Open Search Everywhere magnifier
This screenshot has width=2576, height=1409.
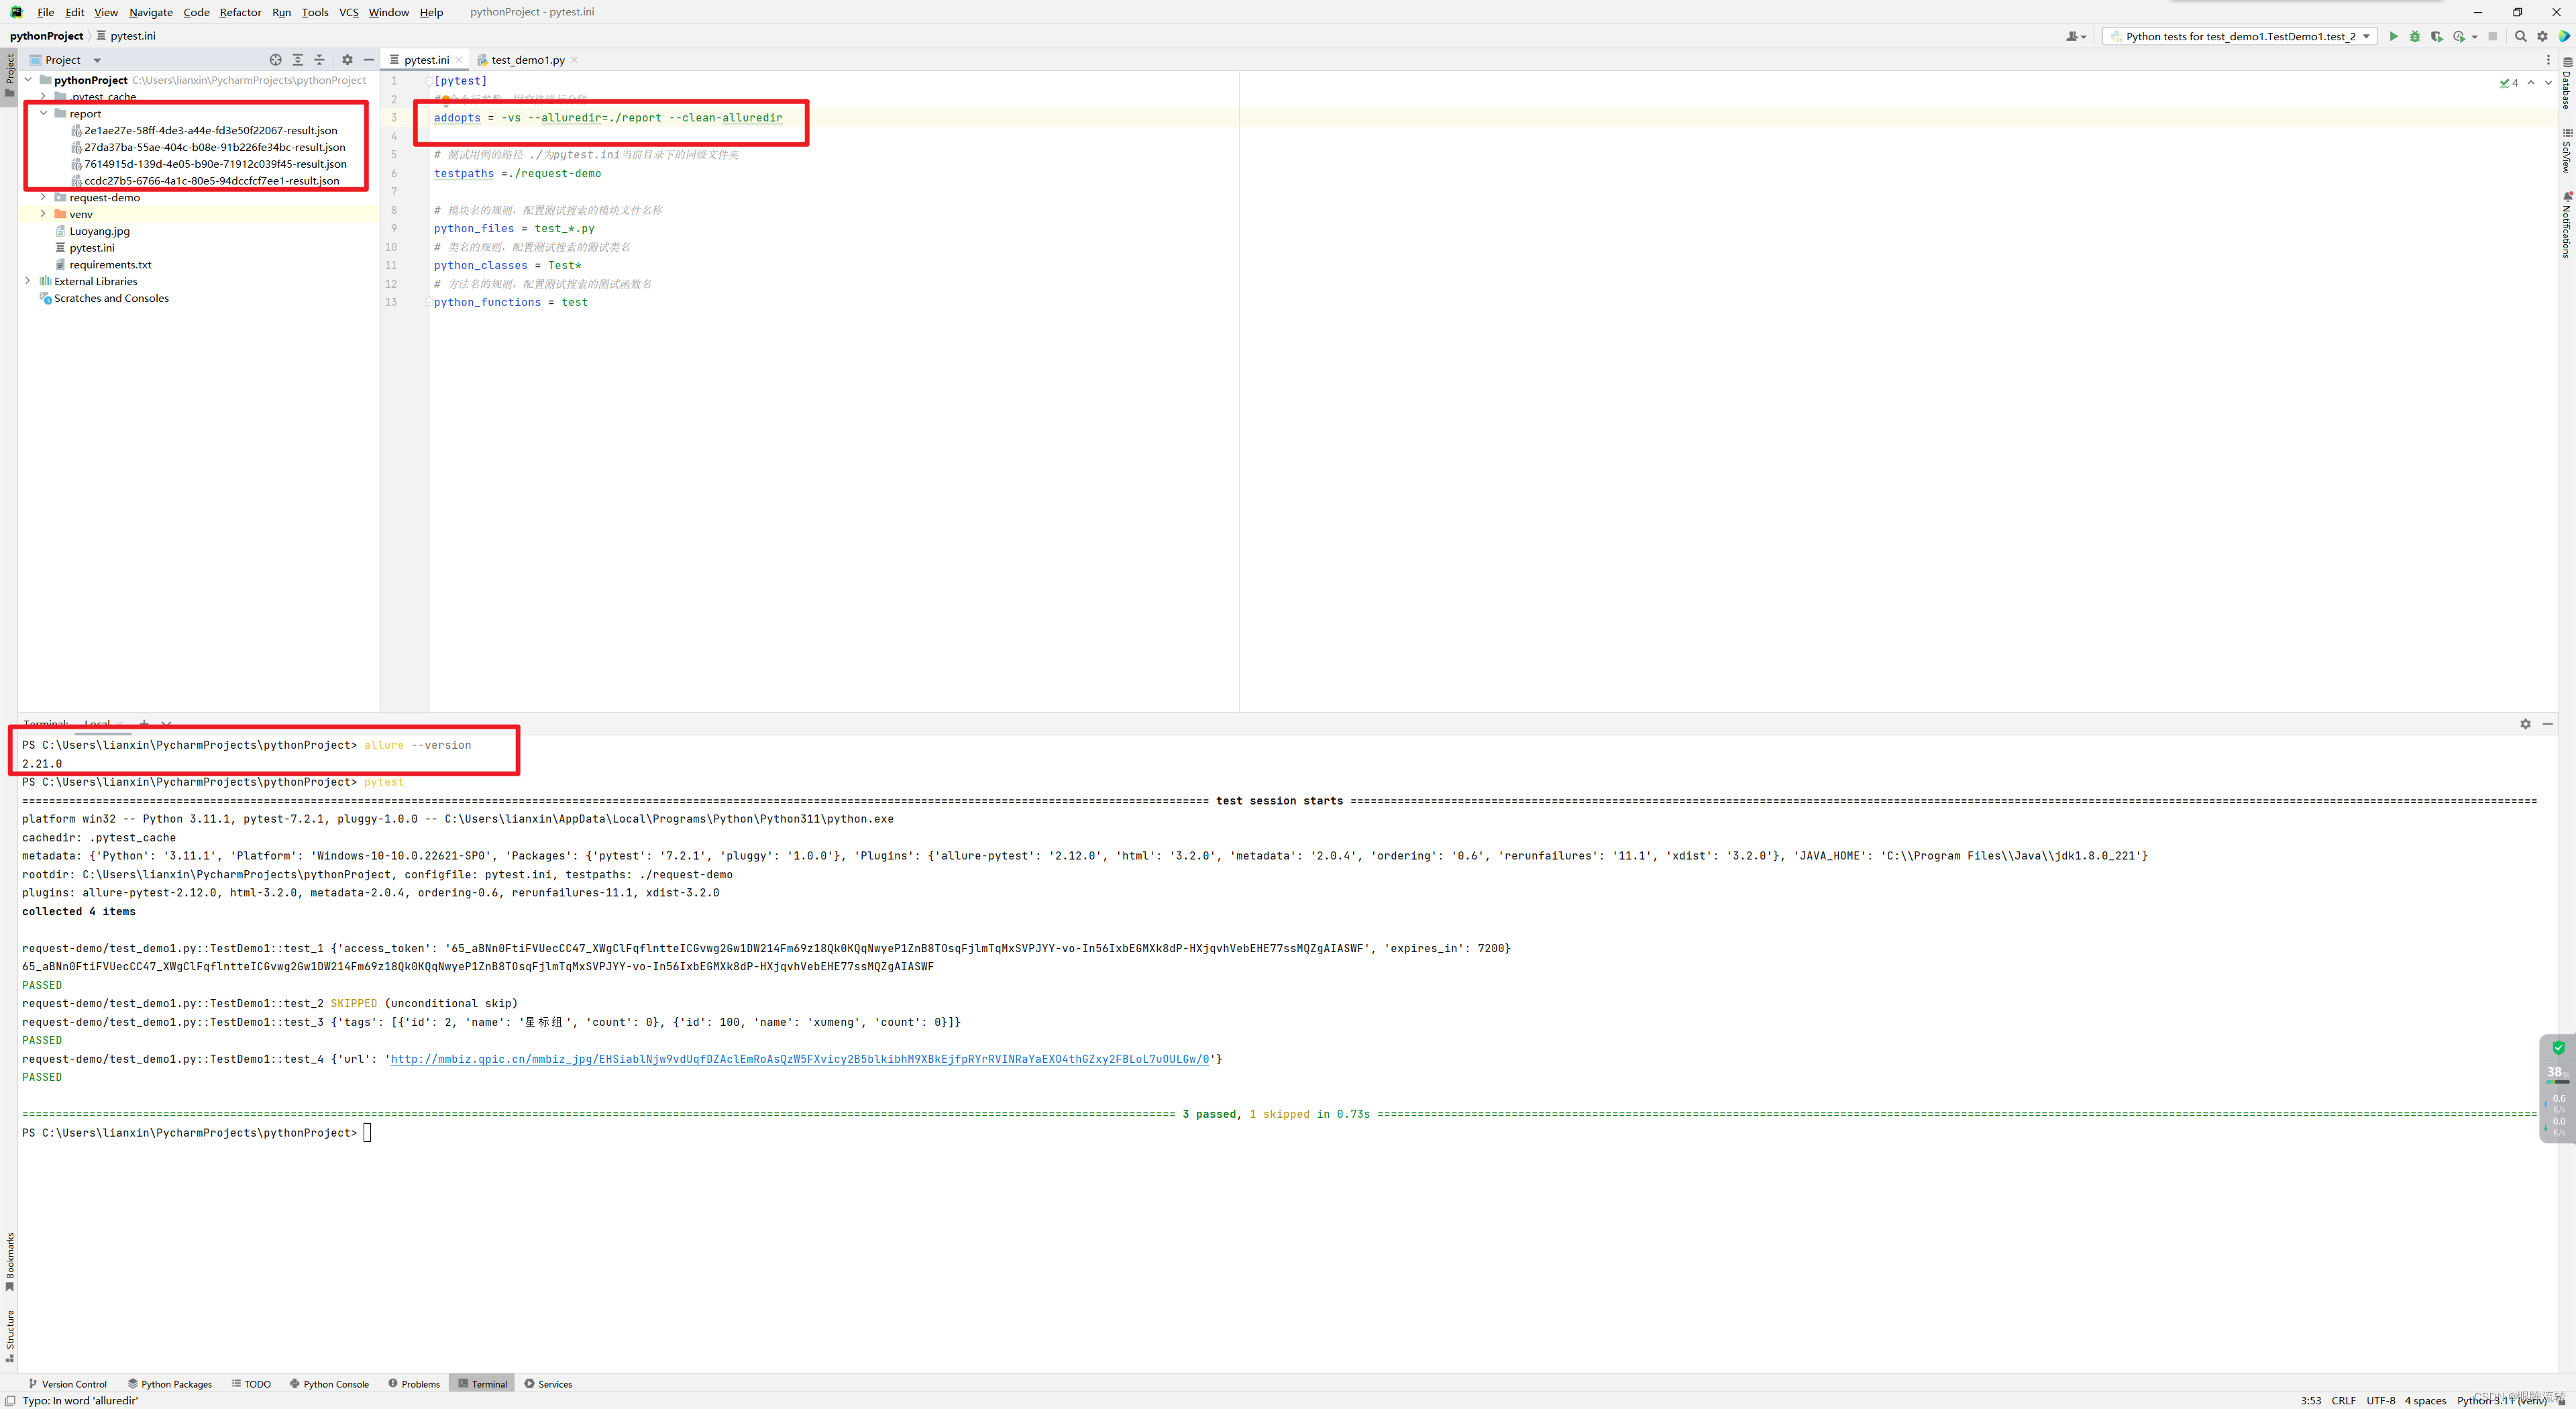point(2521,36)
